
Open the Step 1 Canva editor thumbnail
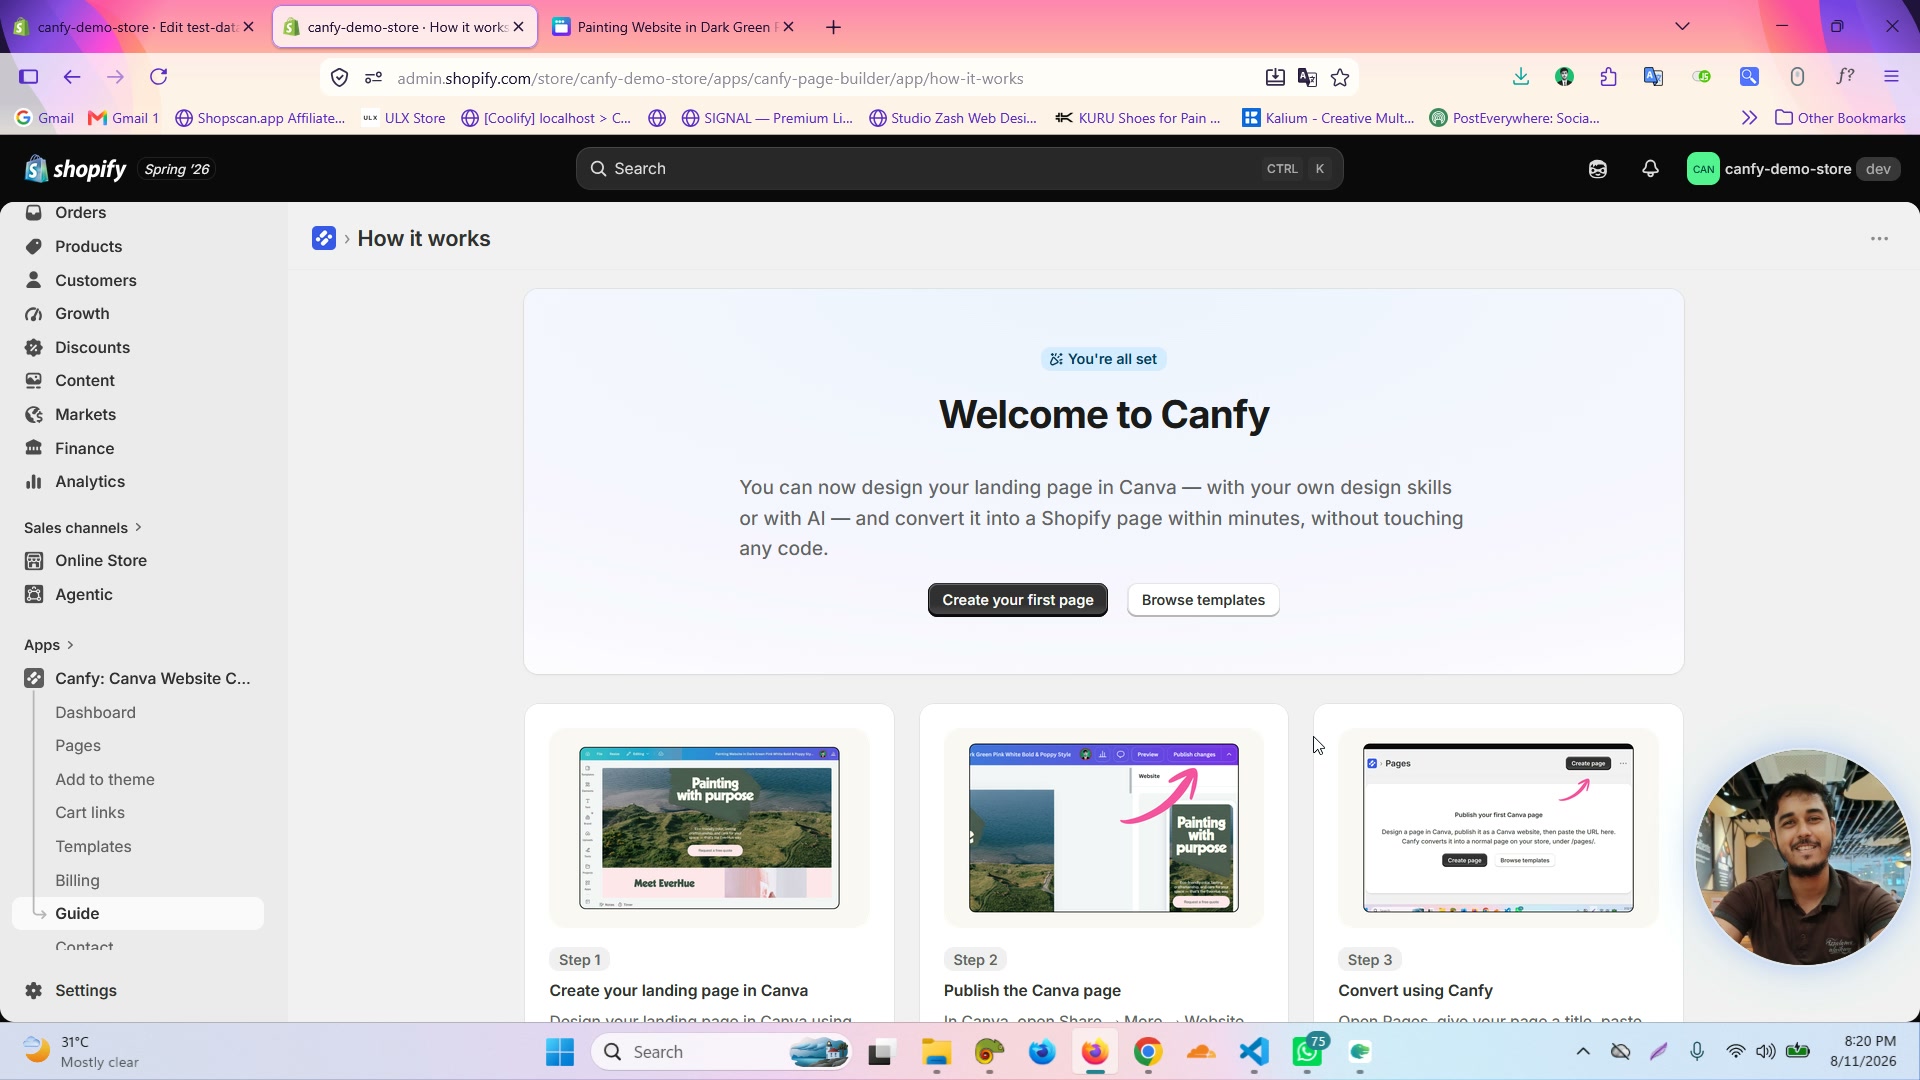(709, 828)
